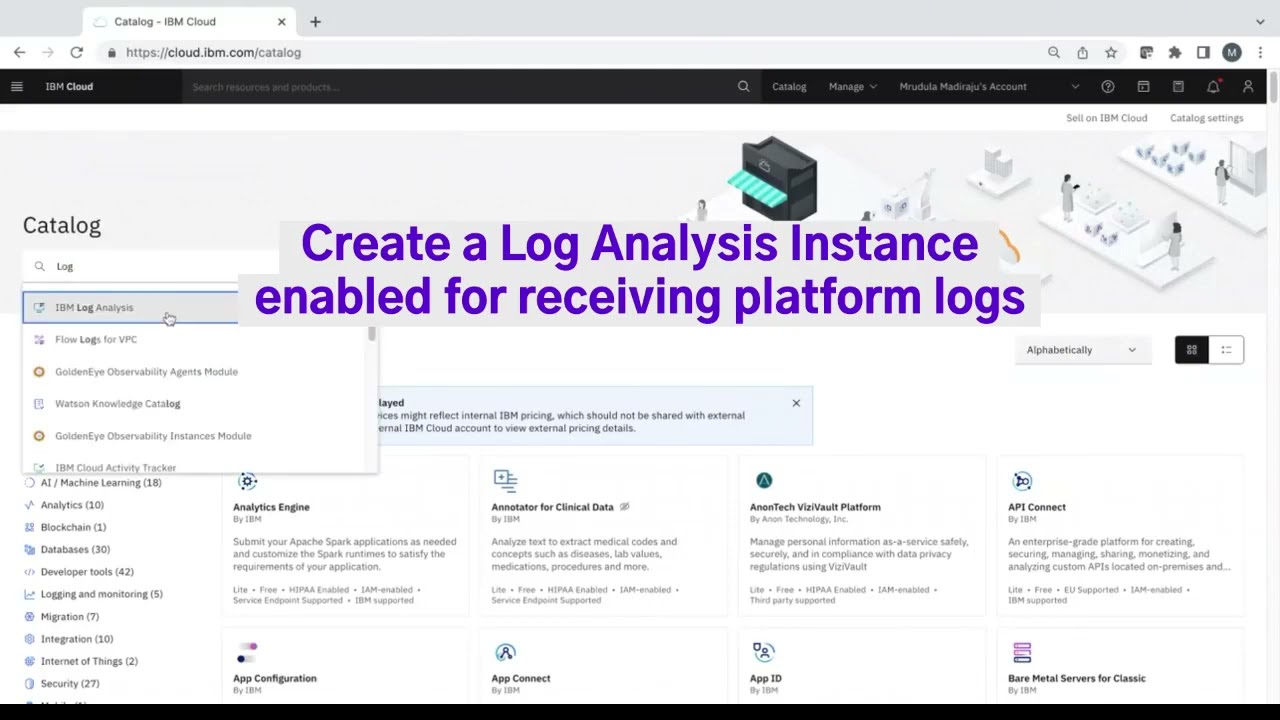1280x720 pixels.
Task: Filter by AI / Machine Learning category
Action: tap(100, 483)
